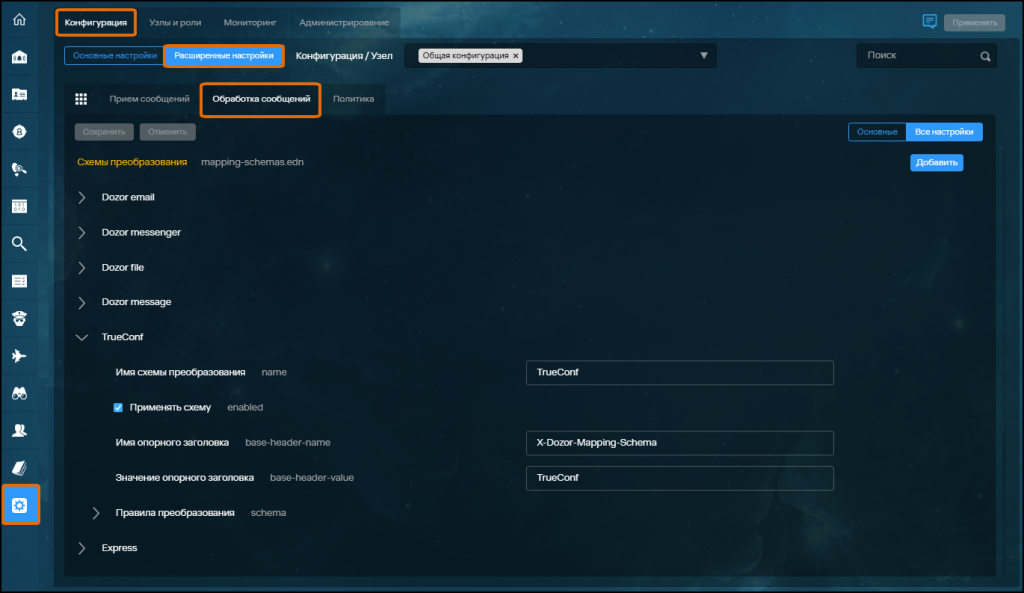Open the Конфигурация / Узел dropdown

703,56
